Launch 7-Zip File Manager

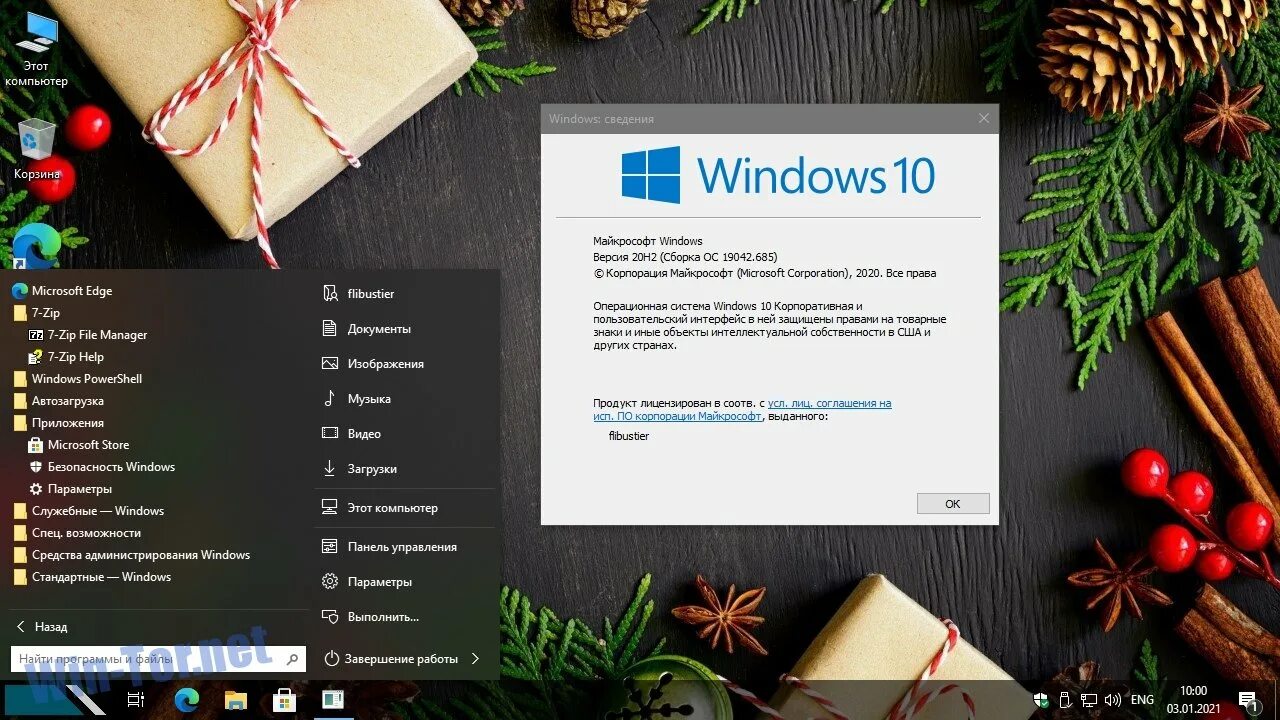tap(88, 335)
